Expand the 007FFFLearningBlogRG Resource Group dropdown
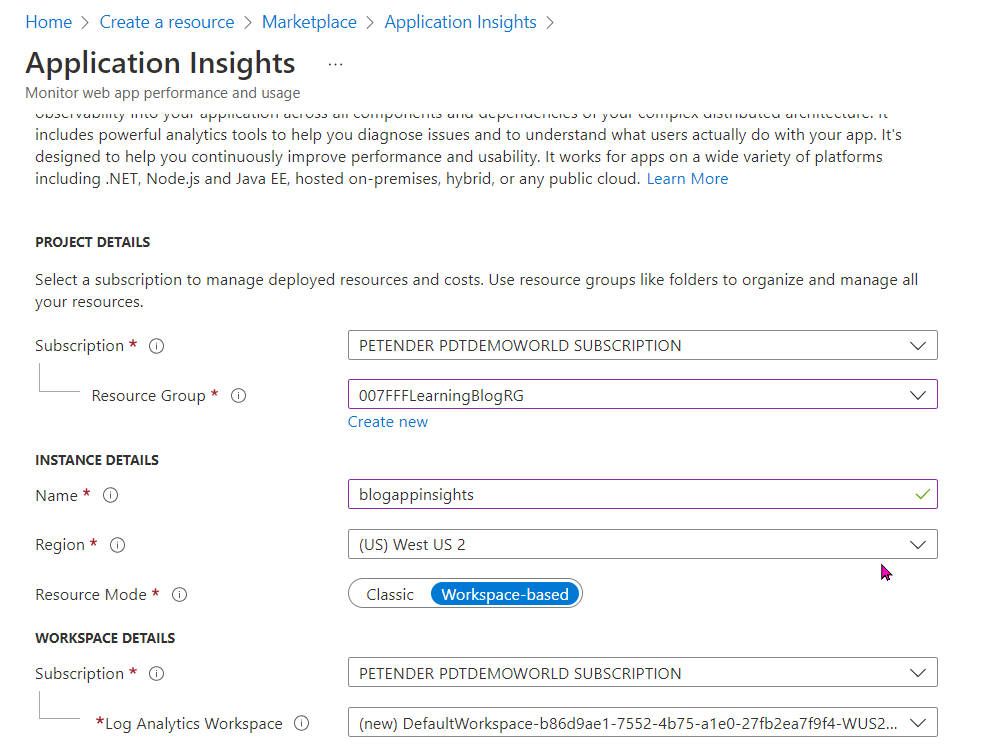Image resolution: width=987 pixels, height=756 pixels. (917, 394)
